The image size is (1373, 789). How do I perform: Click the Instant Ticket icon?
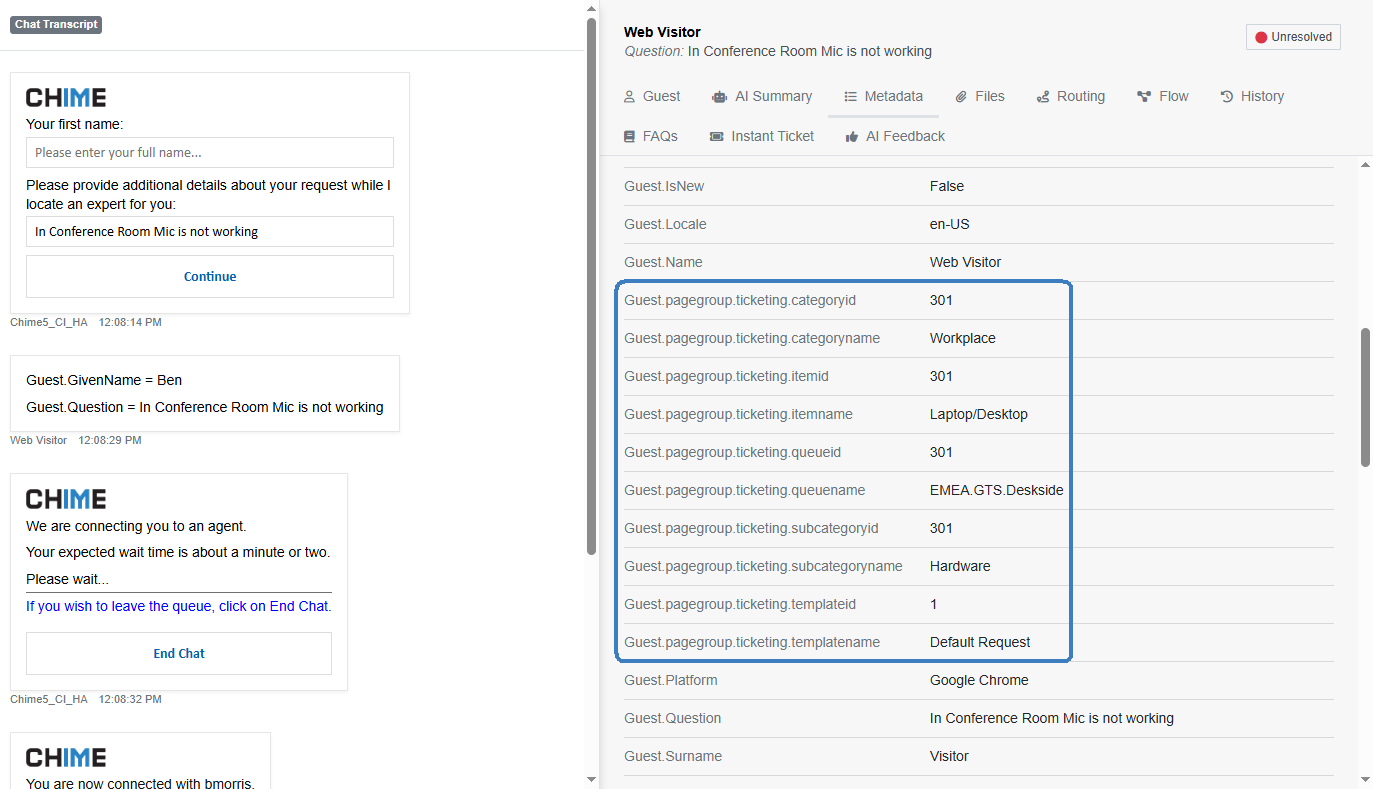pyautogui.click(x=716, y=137)
